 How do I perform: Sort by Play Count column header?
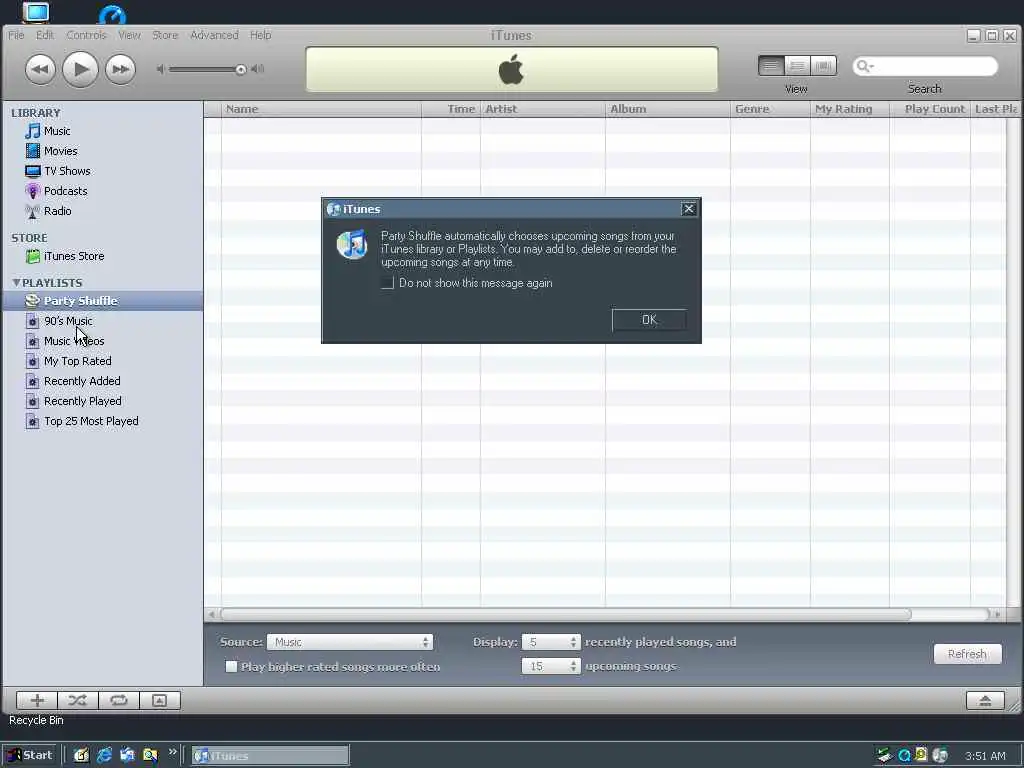pyautogui.click(x=930, y=109)
